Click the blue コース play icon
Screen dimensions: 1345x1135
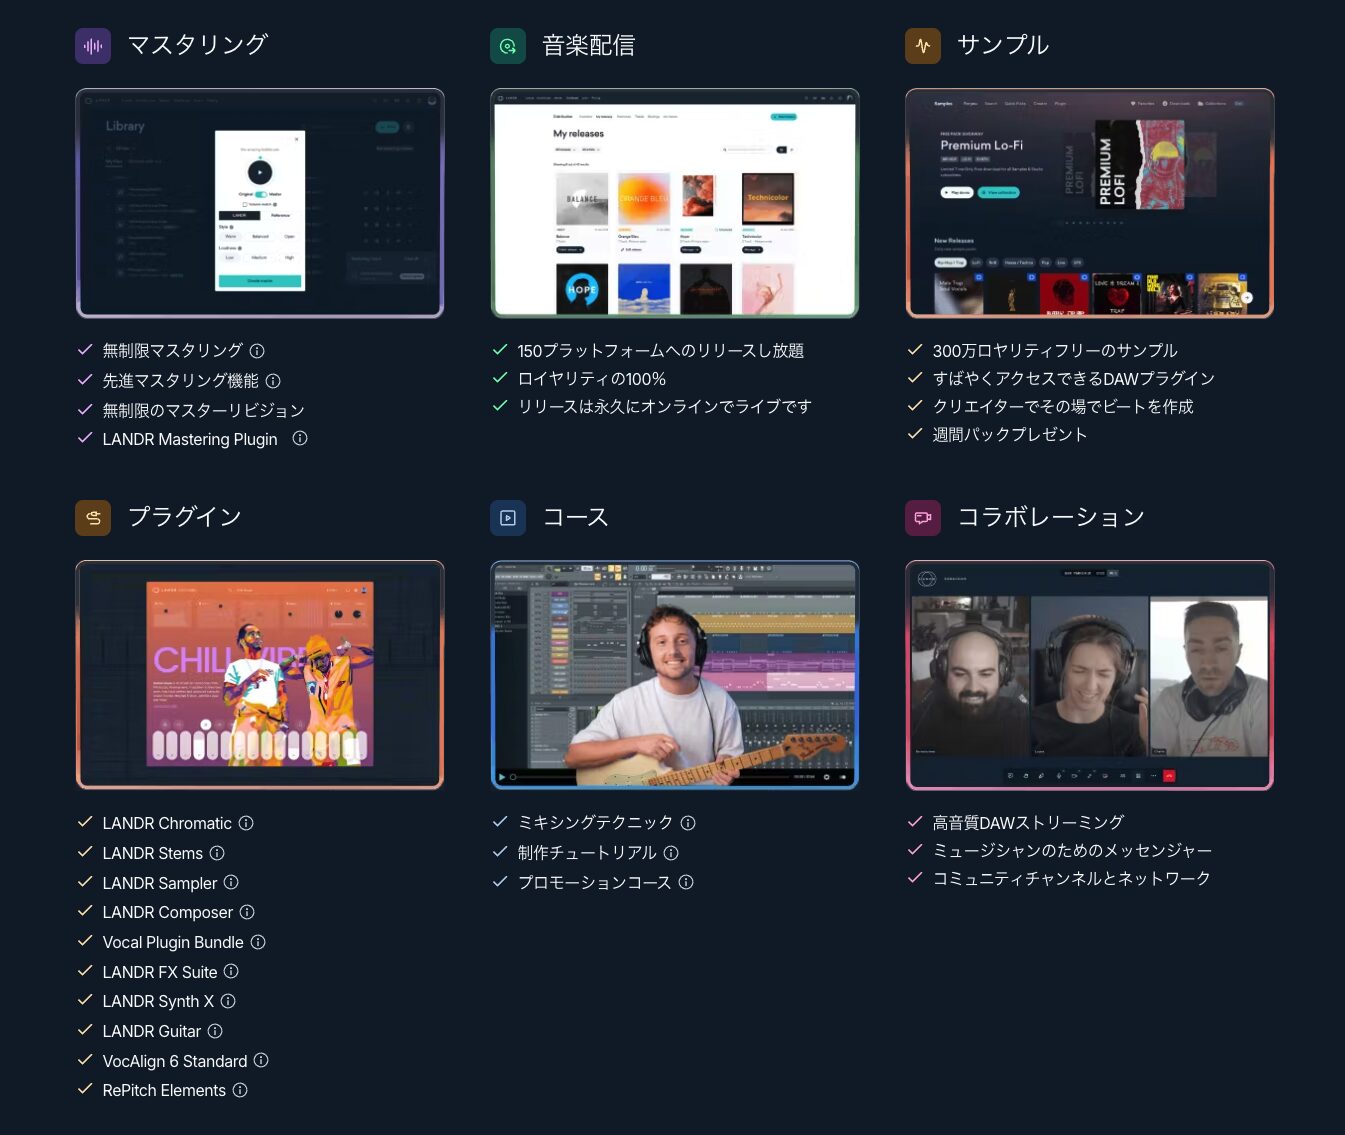(x=508, y=518)
